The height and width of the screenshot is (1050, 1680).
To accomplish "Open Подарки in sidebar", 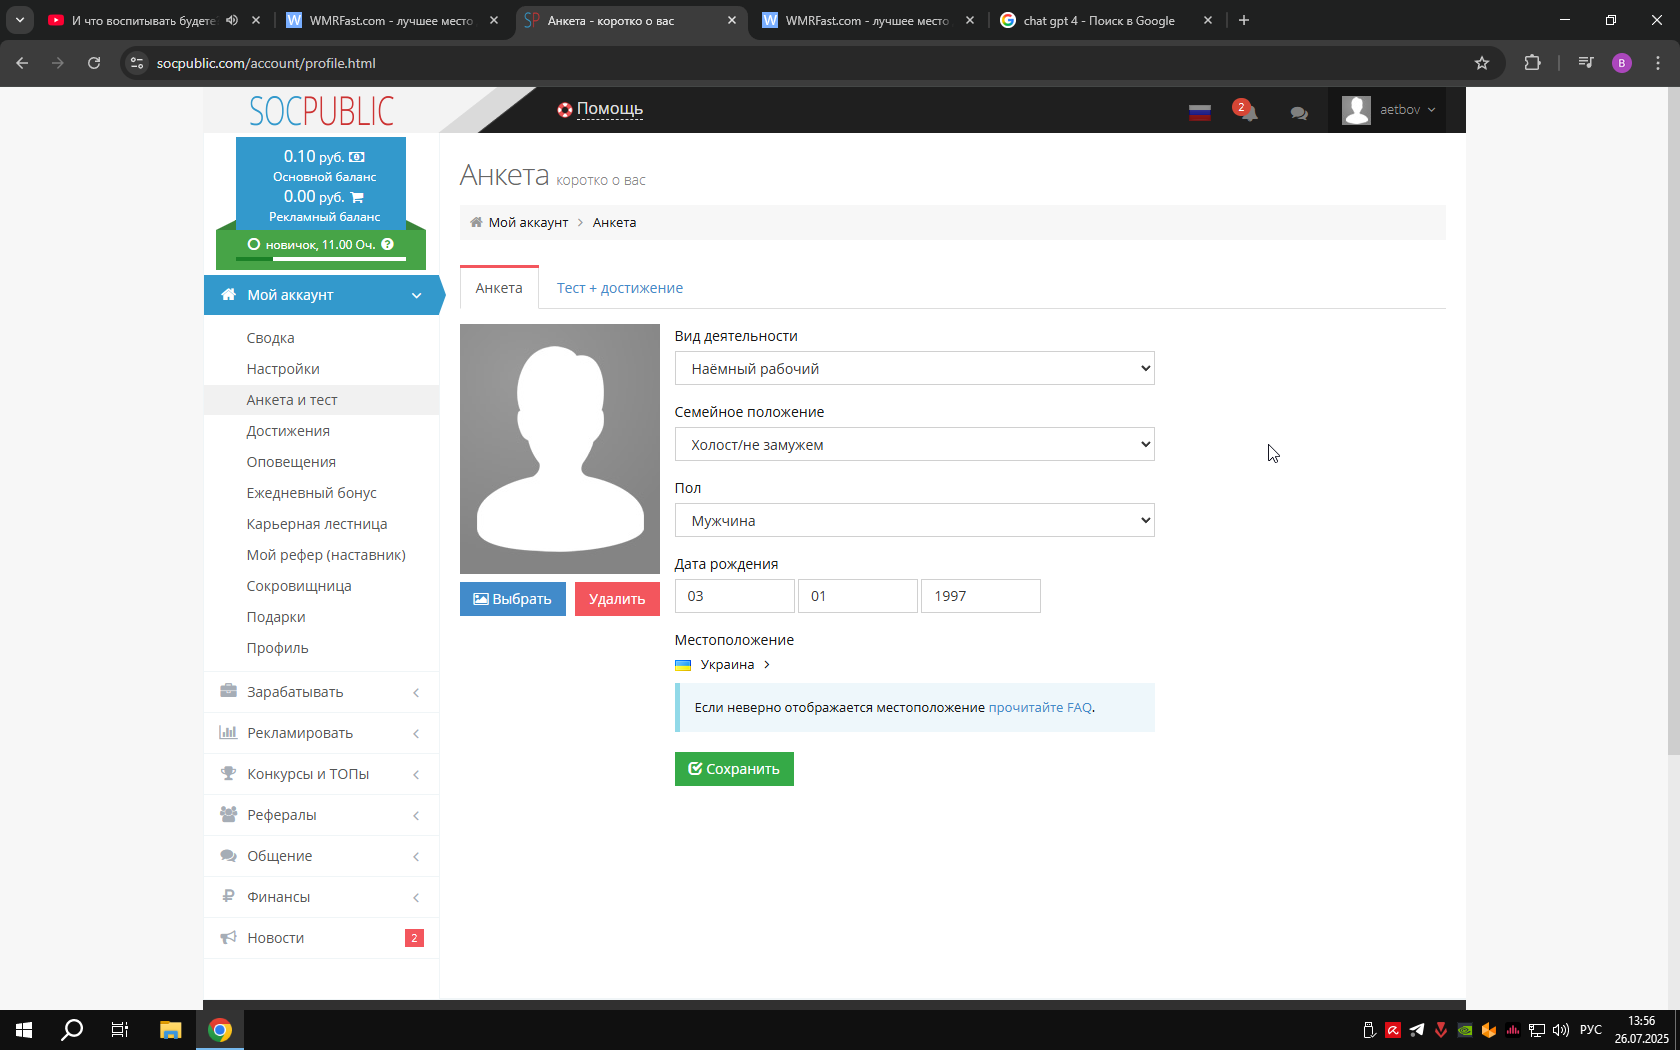I will coord(276,617).
